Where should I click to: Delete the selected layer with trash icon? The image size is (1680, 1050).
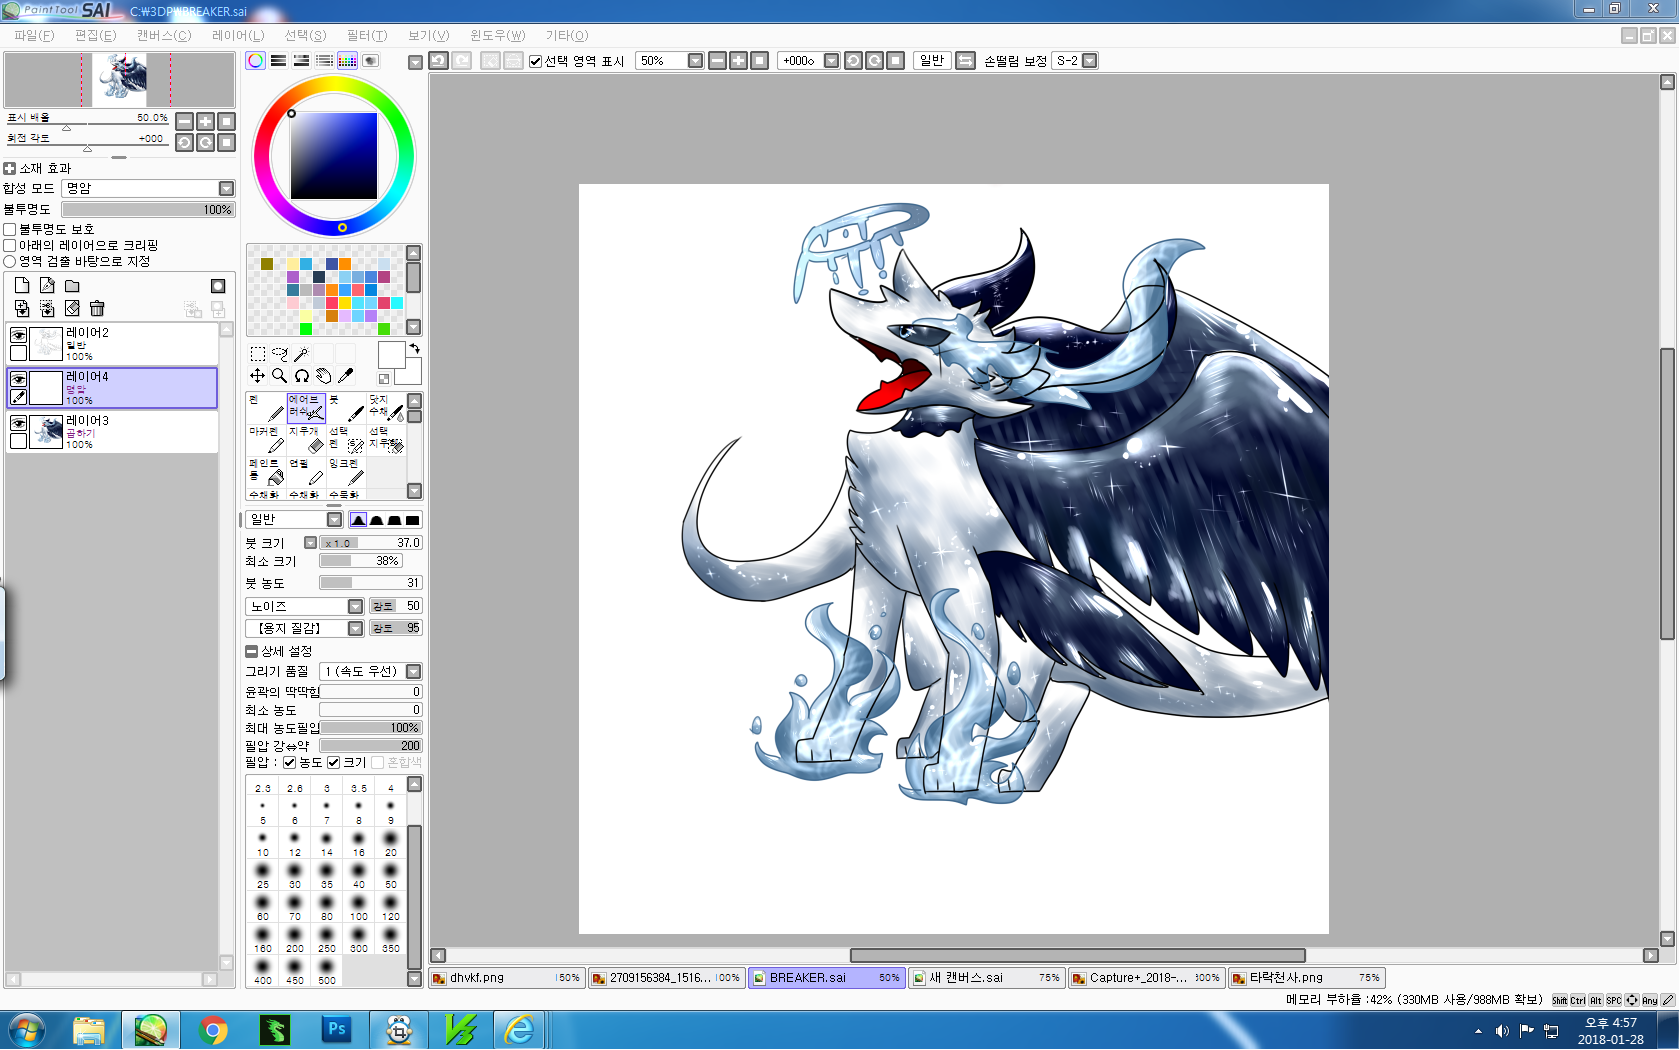coord(97,309)
